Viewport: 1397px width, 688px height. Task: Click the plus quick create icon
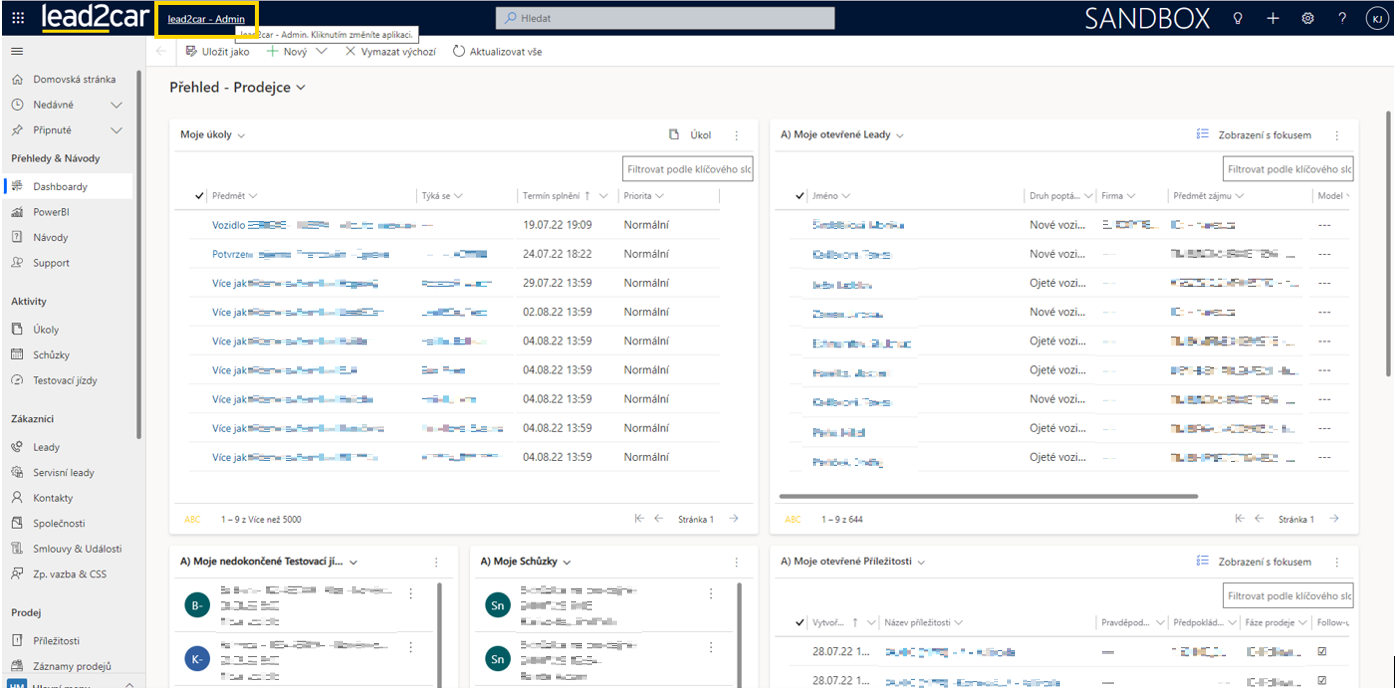click(1273, 18)
